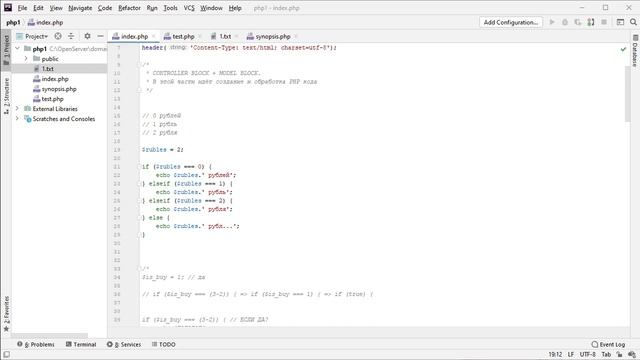Image resolution: width=640 pixels, height=360 pixels.
Task: Open the TODO tool window
Action: tap(164, 344)
